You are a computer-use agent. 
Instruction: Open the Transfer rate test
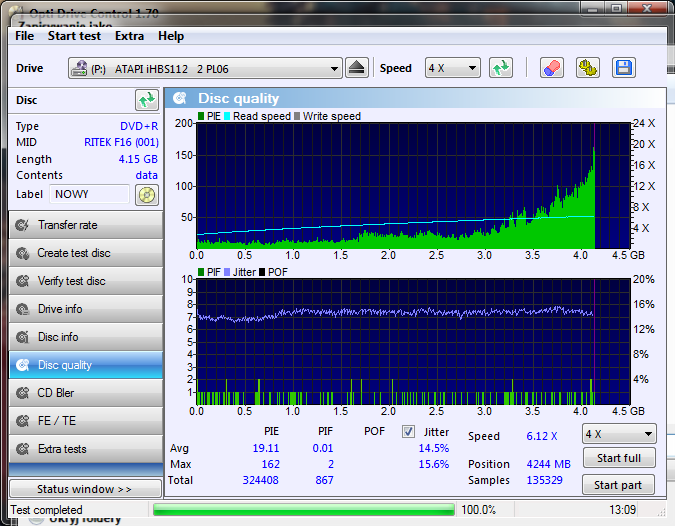86,225
